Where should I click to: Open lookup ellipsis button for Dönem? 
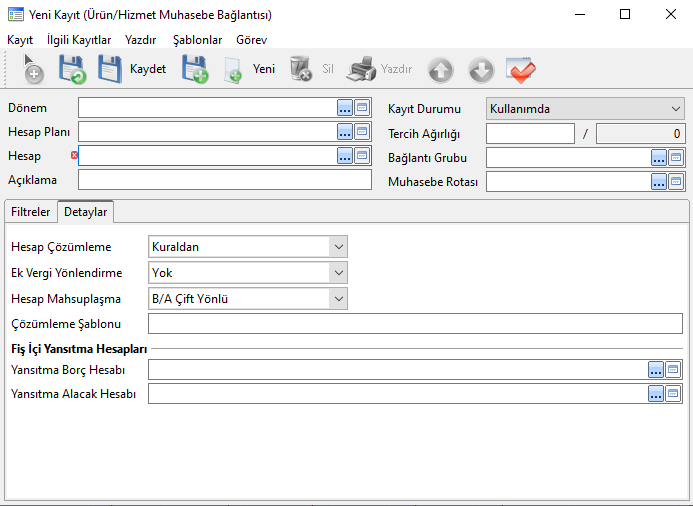345,108
